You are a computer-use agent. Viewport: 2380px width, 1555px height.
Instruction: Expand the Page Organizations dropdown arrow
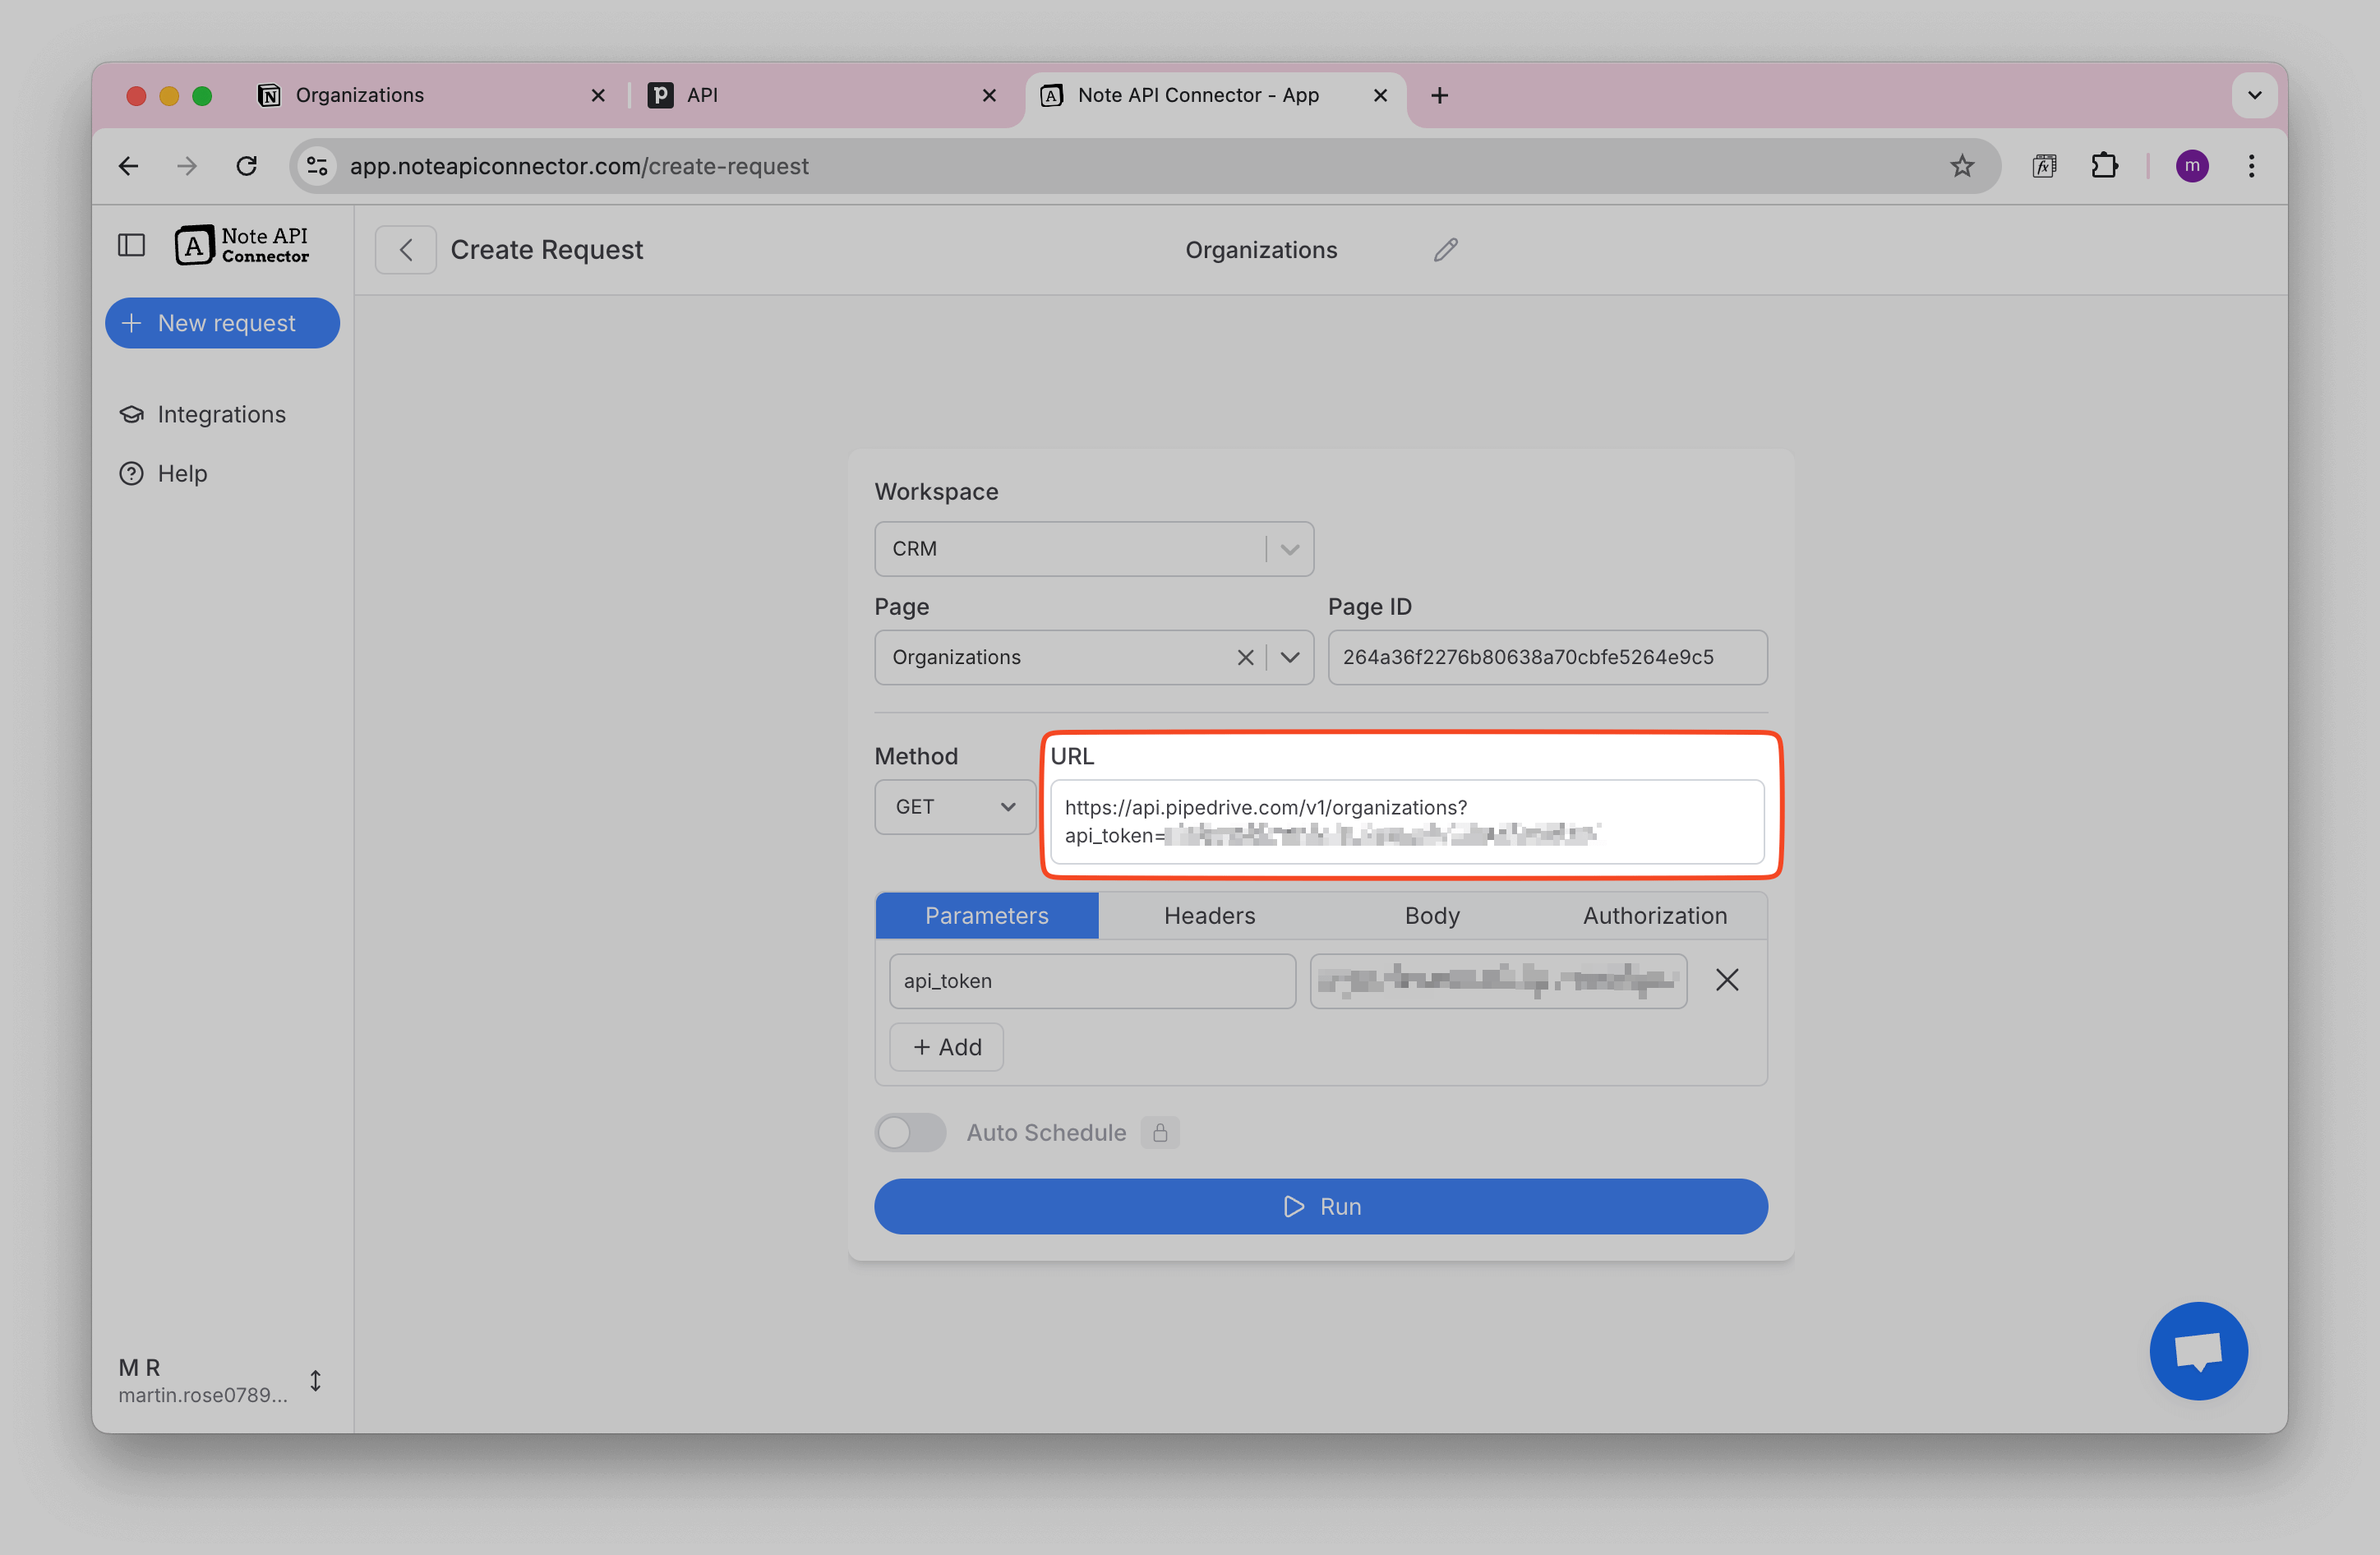click(1290, 657)
